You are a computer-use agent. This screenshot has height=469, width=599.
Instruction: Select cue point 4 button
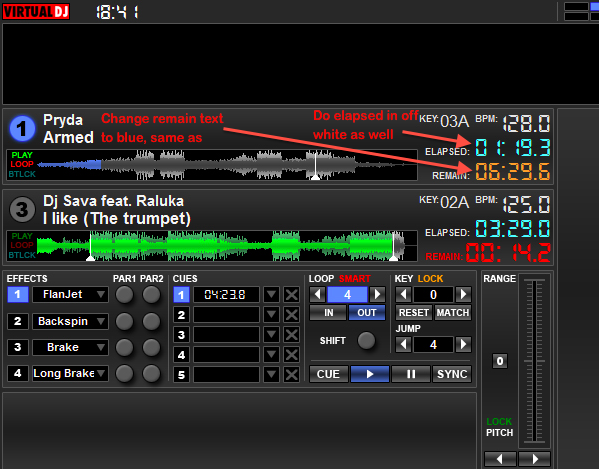click(181, 355)
